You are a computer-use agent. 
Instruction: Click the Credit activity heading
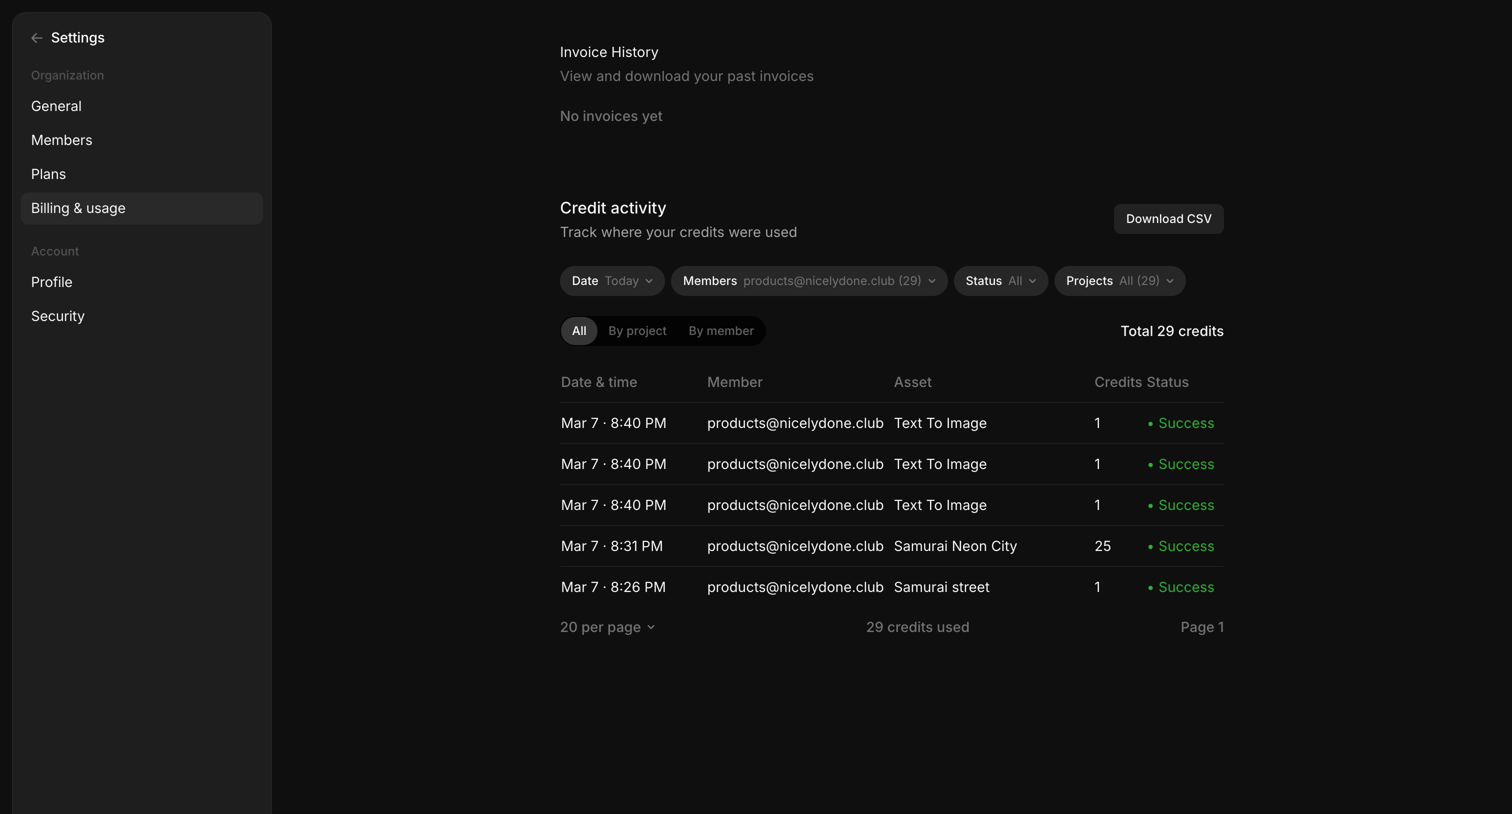[612, 208]
